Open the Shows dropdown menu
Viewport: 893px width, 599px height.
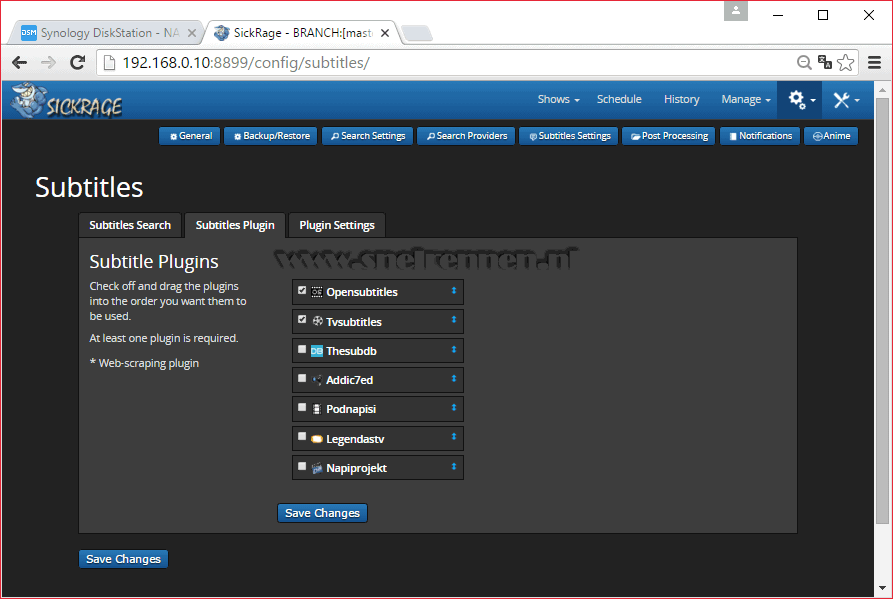pos(558,100)
